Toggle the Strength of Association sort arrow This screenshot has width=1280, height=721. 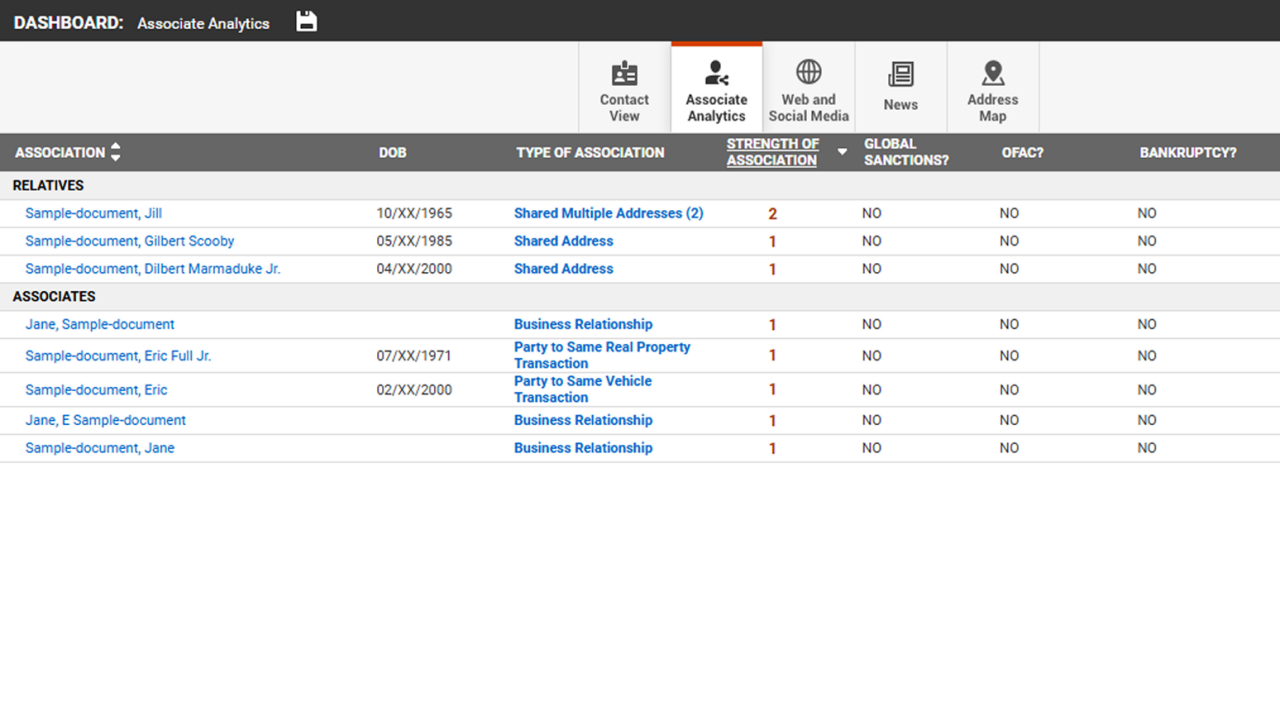842,152
